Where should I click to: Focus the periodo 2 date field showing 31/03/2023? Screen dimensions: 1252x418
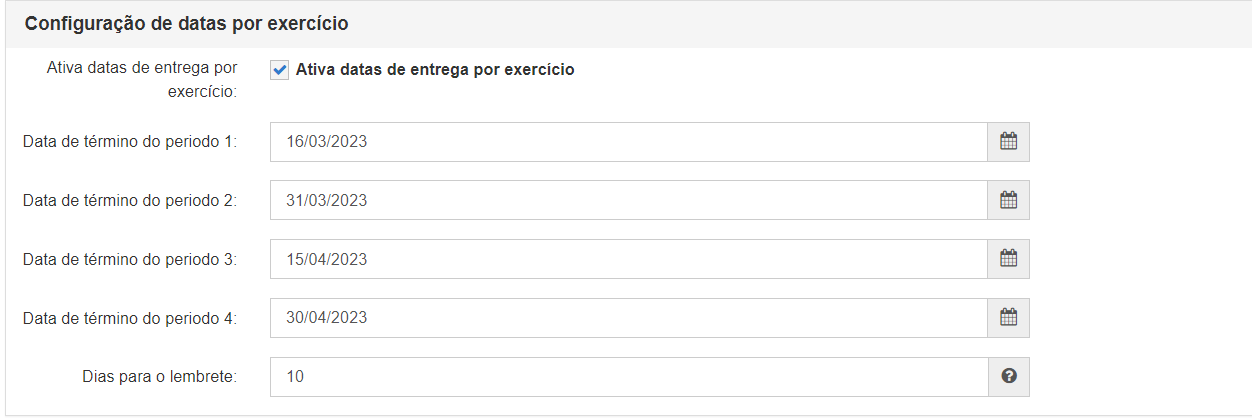click(x=629, y=200)
